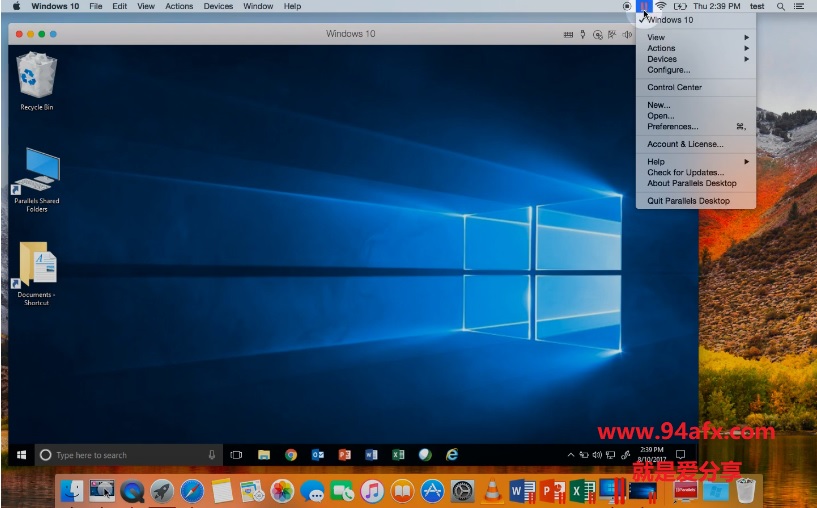This screenshot has width=817, height=508.
Task: Open the Edit menu in Mac menu bar
Action: [119, 6]
